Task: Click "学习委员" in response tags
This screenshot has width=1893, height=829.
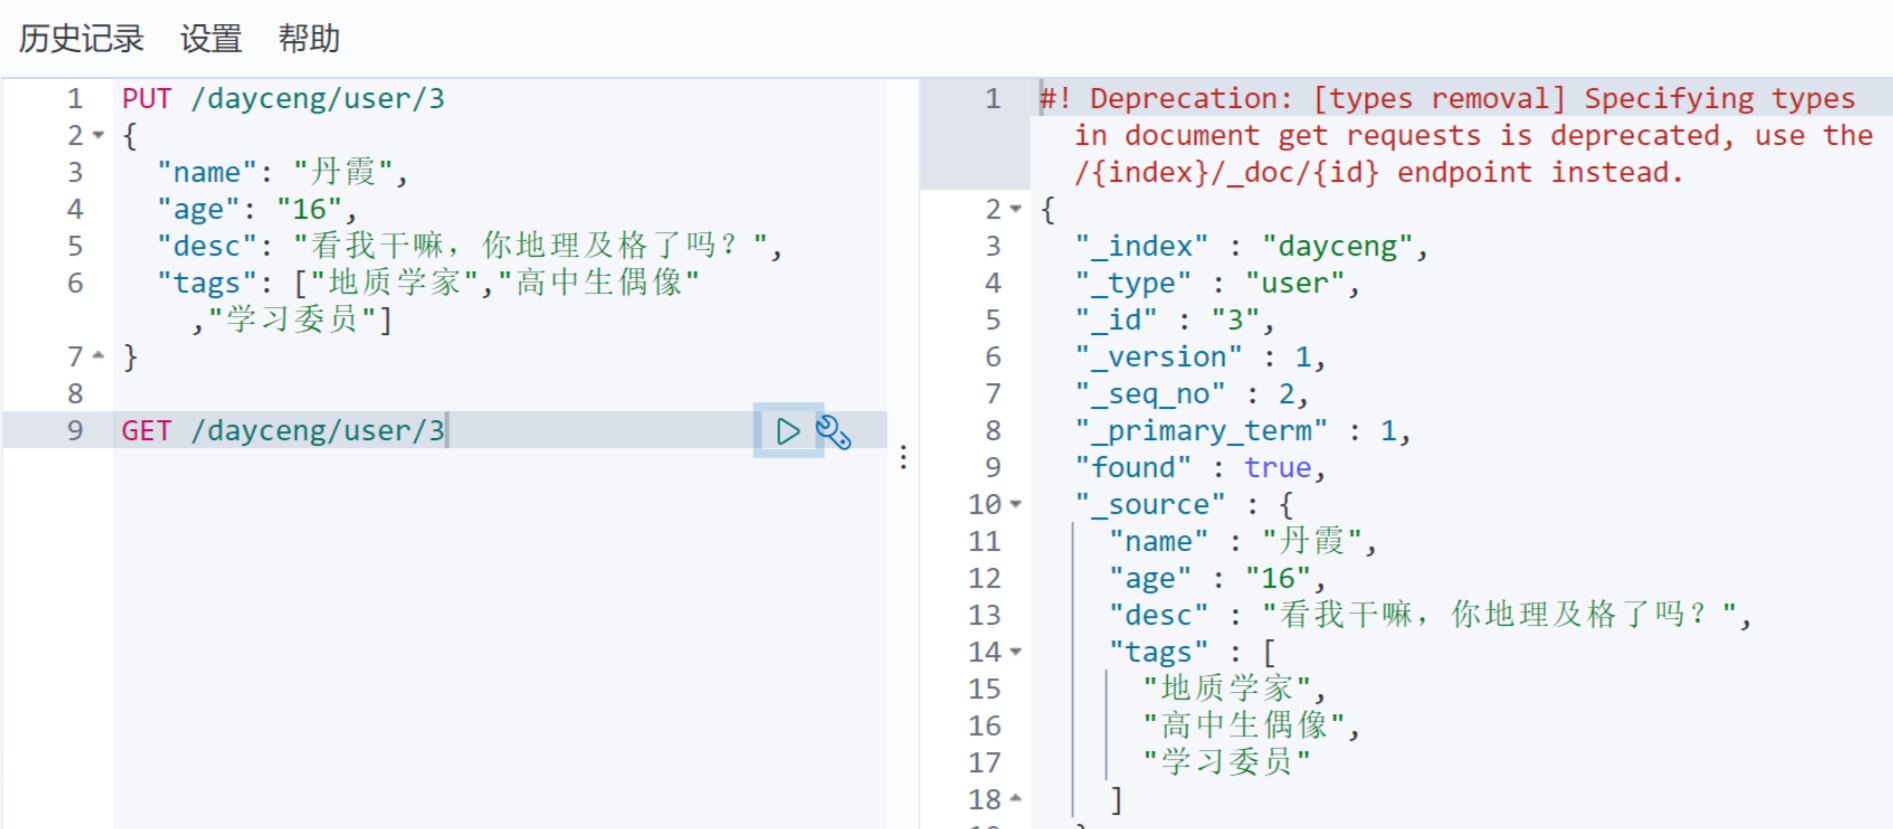Action: pyautogui.click(x=1227, y=762)
